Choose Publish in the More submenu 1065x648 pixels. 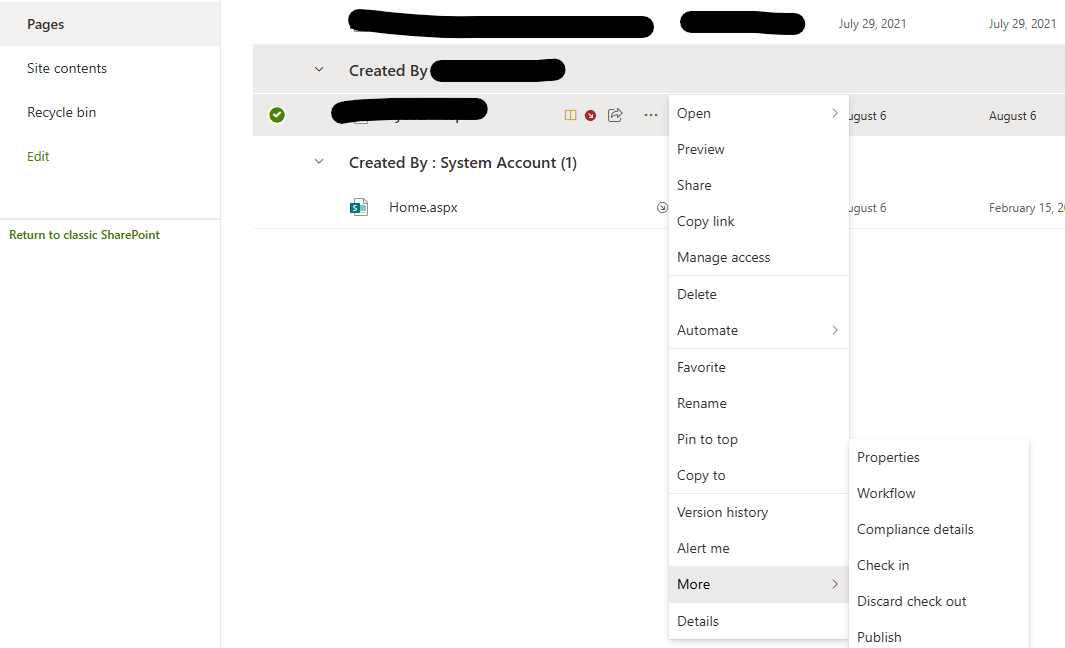coord(879,637)
